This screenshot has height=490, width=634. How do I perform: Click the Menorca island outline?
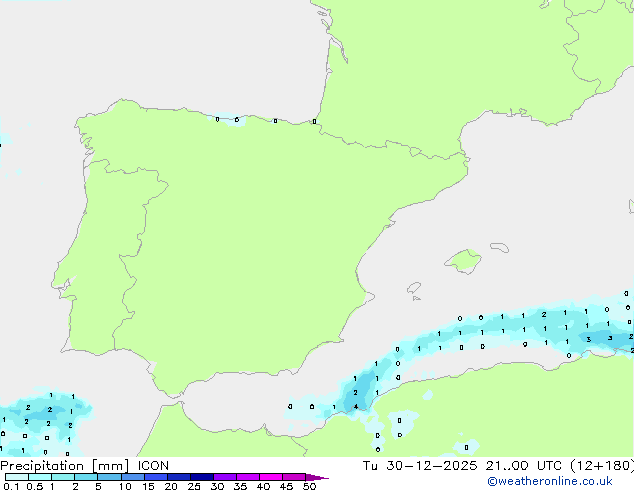499,247
